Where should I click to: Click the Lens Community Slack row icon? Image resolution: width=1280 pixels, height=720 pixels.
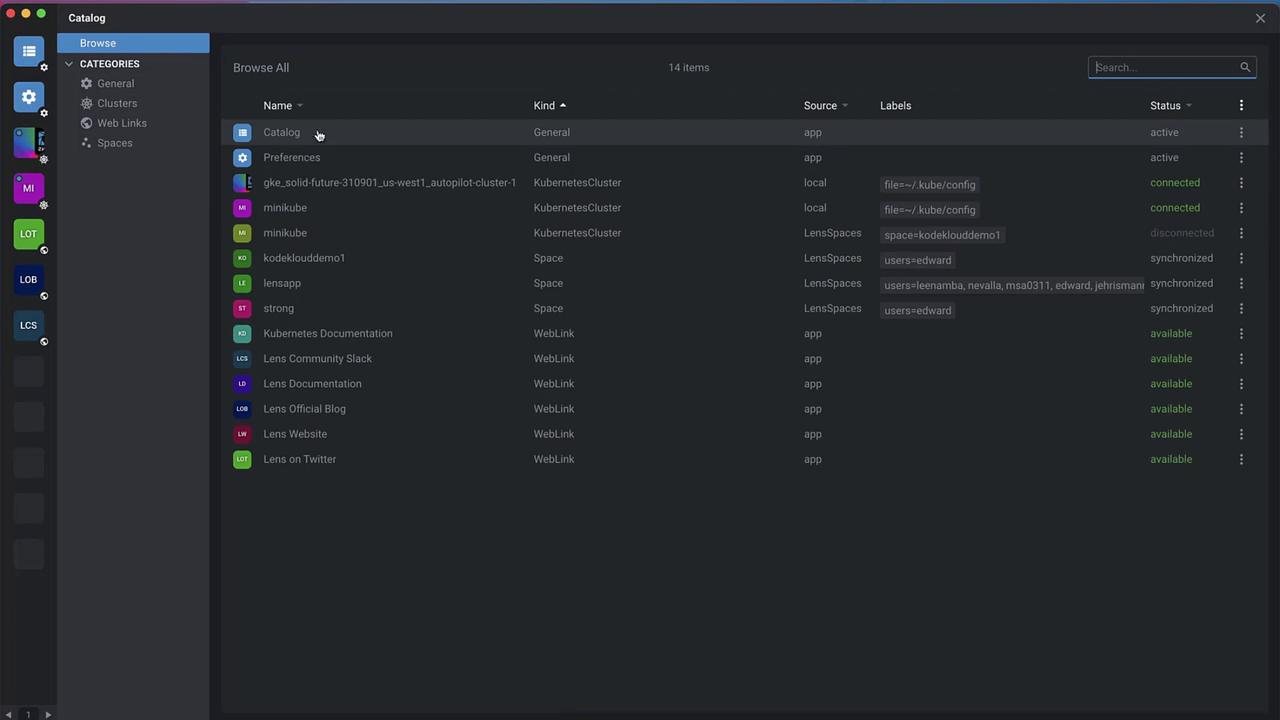click(x=242, y=359)
